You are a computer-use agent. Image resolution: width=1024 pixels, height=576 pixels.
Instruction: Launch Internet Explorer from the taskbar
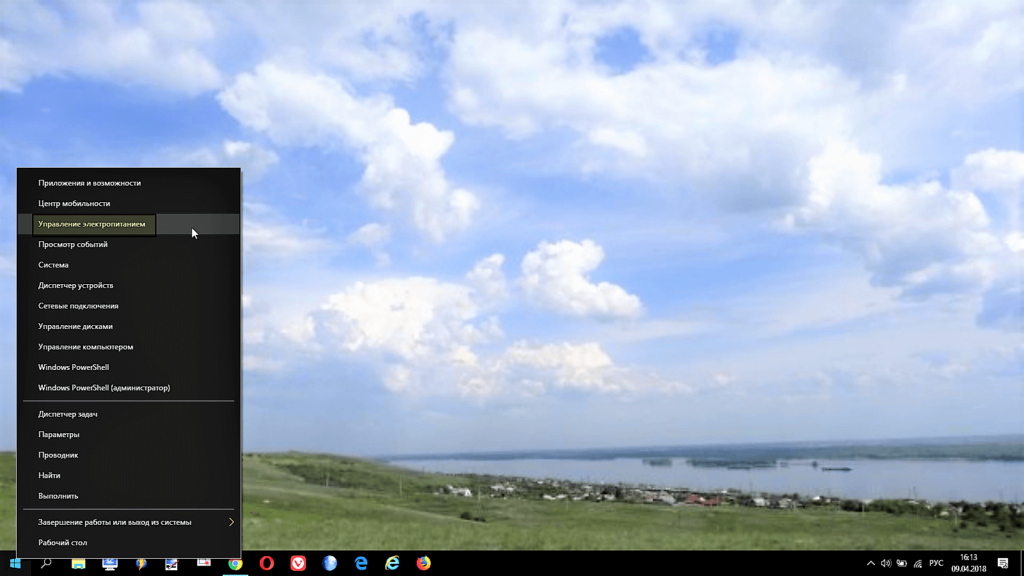pos(393,564)
